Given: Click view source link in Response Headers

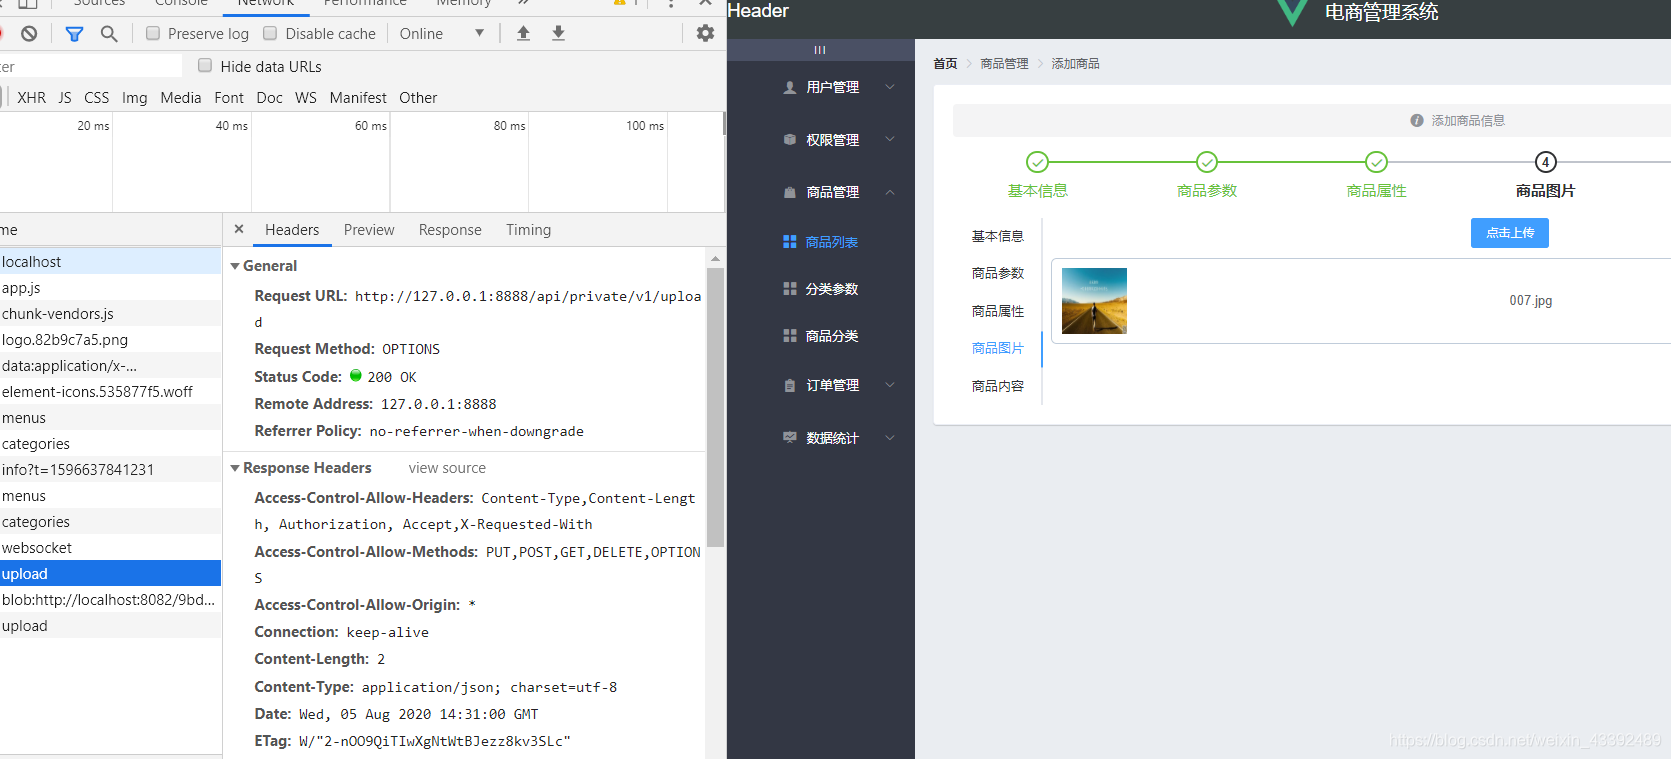Looking at the screenshot, I should point(447,468).
